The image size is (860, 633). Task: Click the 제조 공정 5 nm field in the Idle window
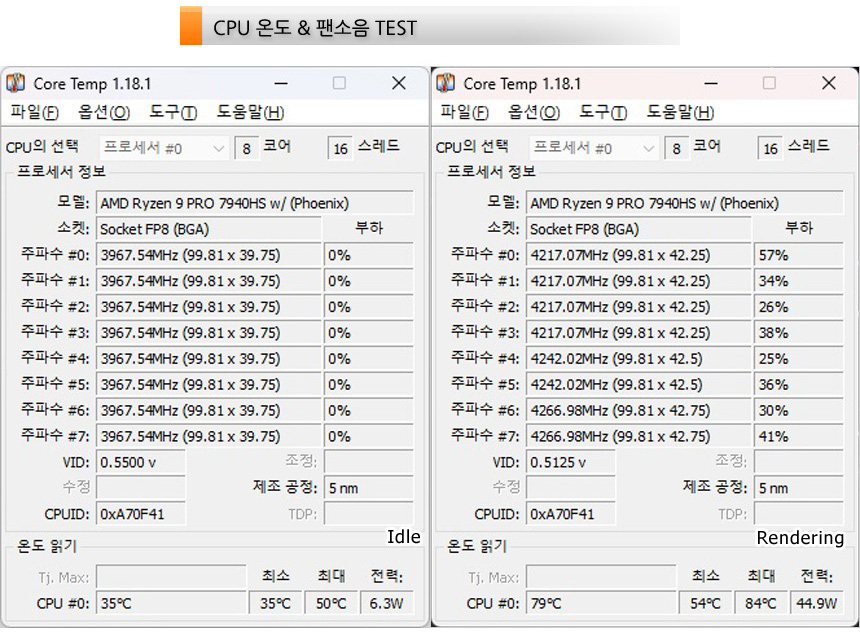[369, 488]
